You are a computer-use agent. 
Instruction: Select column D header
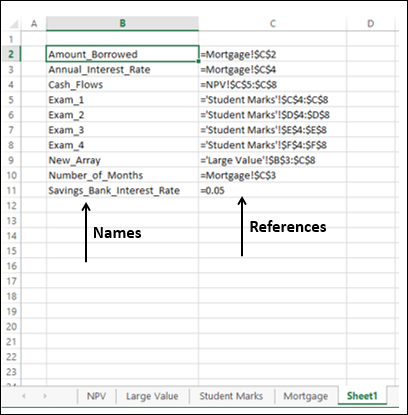click(x=370, y=23)
